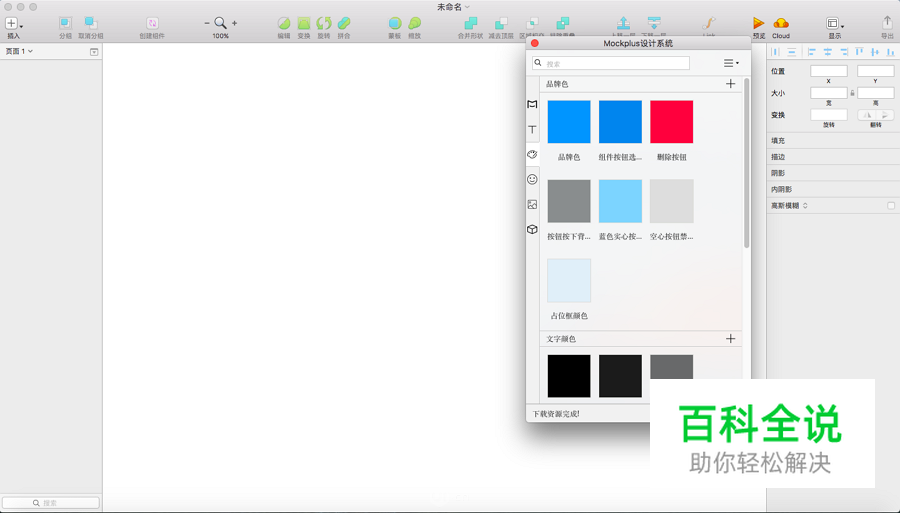
Task: Select the pure black text color swatch
Action: [569, 376]
